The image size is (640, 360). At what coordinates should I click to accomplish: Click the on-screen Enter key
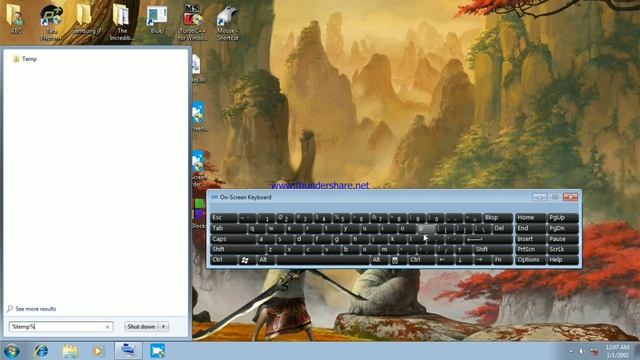488,239
